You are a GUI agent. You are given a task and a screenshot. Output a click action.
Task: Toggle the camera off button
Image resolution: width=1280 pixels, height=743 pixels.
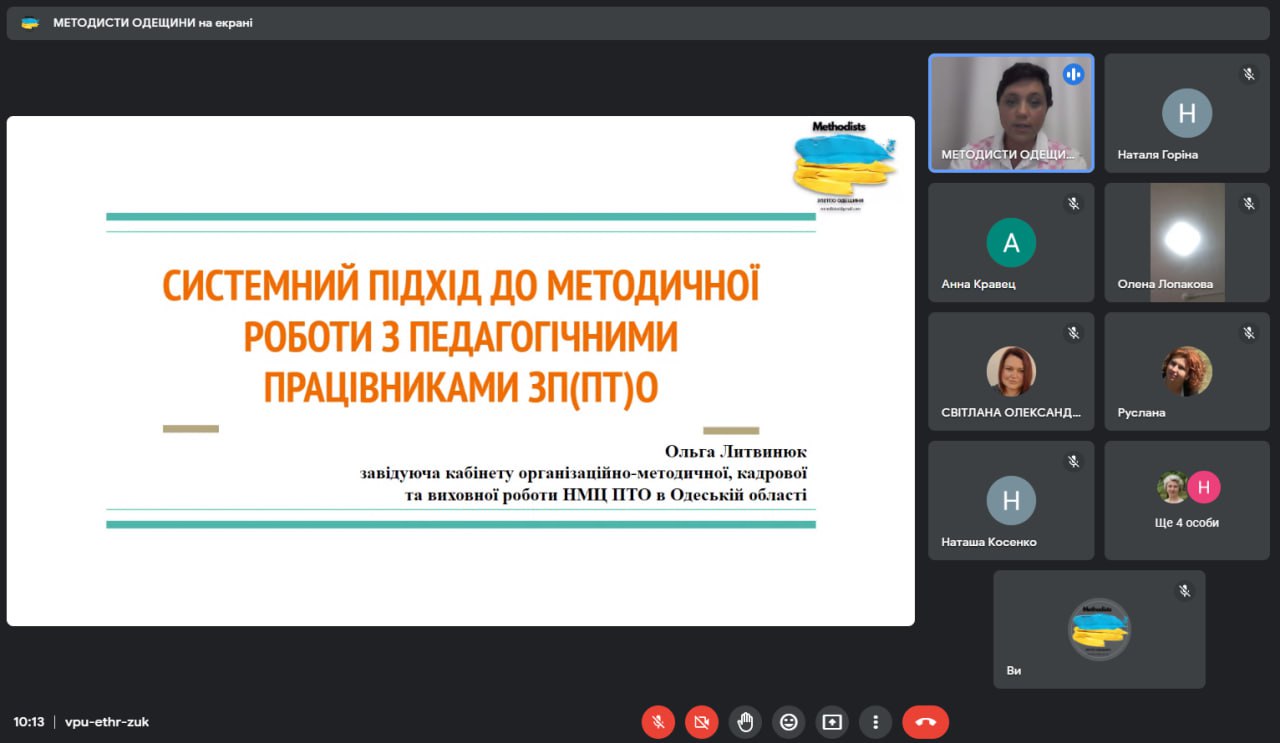pos(702,721)
